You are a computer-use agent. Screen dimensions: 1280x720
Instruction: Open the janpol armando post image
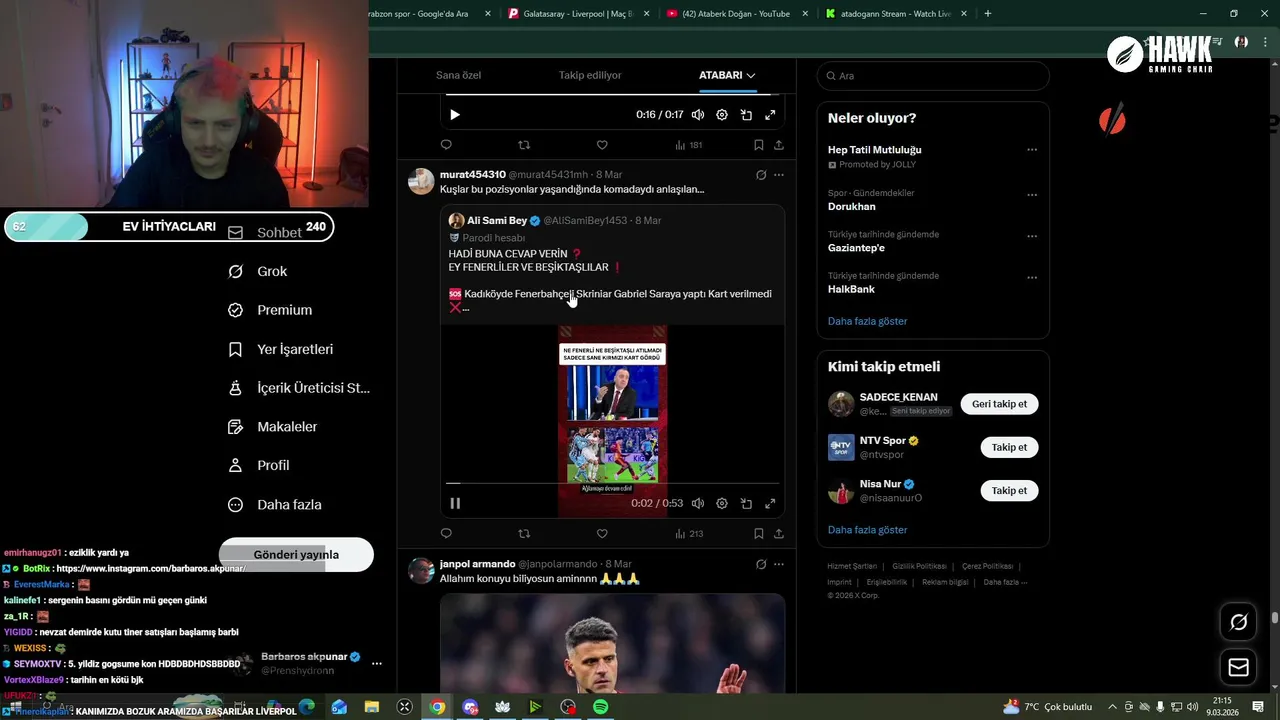(612, 642)
